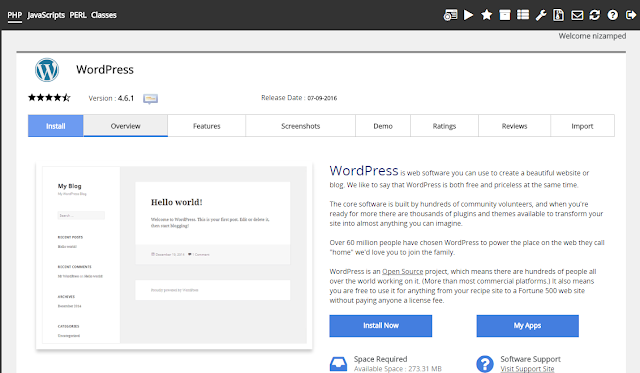
Task: Click the Install Now button
Action: click(x=380, y=326)
